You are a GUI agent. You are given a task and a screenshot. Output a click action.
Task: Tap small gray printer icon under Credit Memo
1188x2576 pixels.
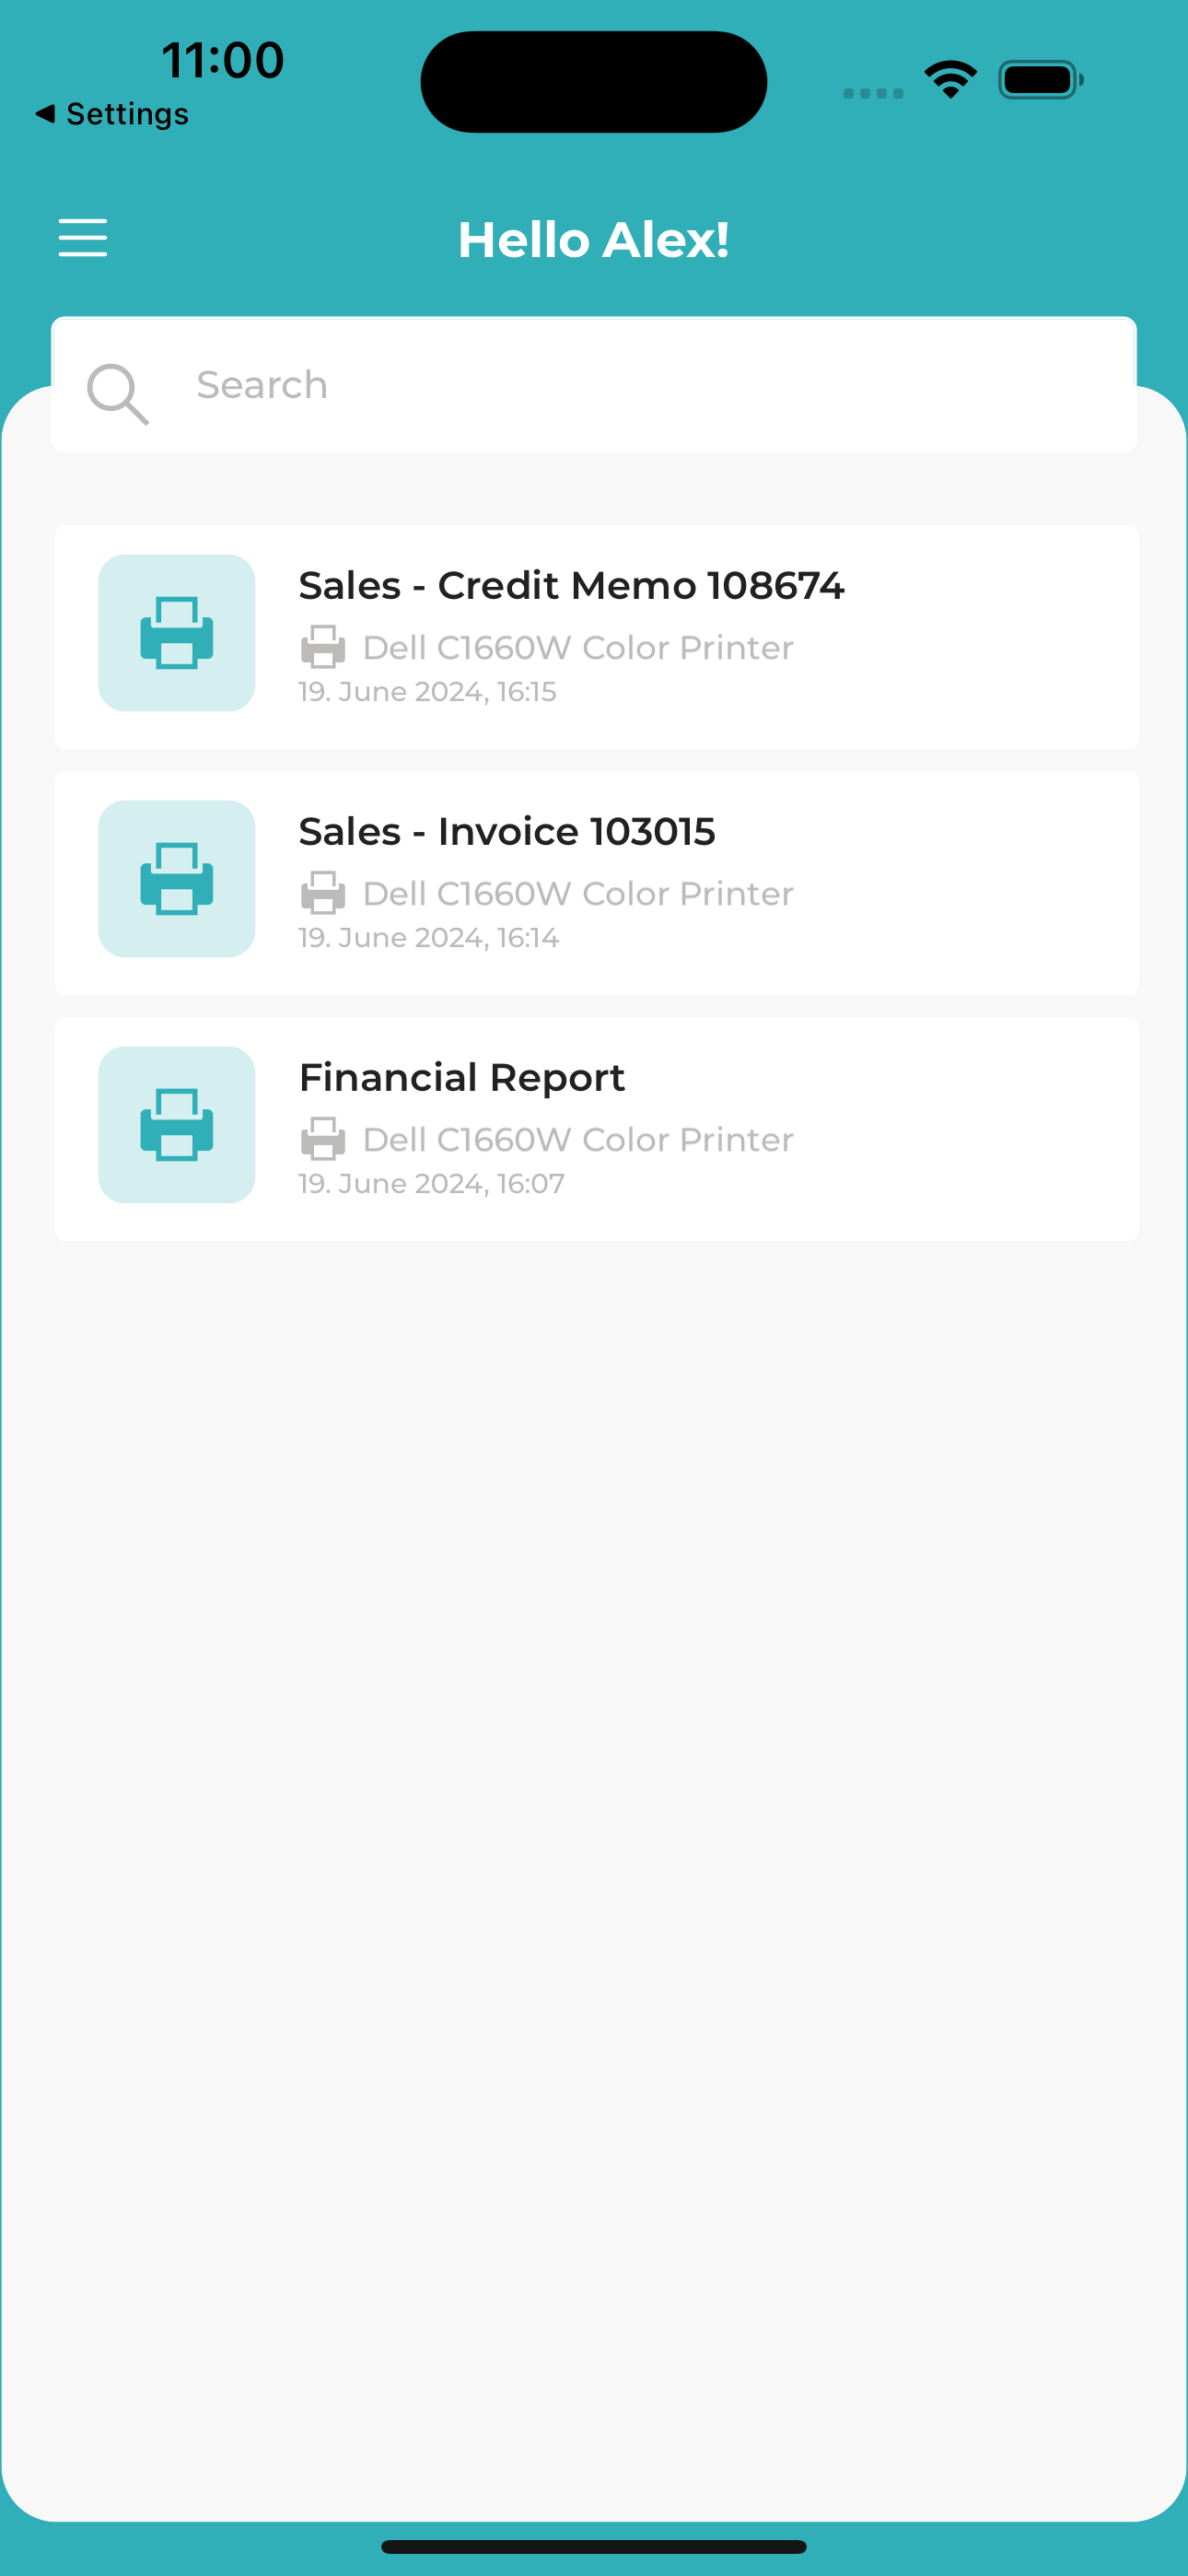323,647
